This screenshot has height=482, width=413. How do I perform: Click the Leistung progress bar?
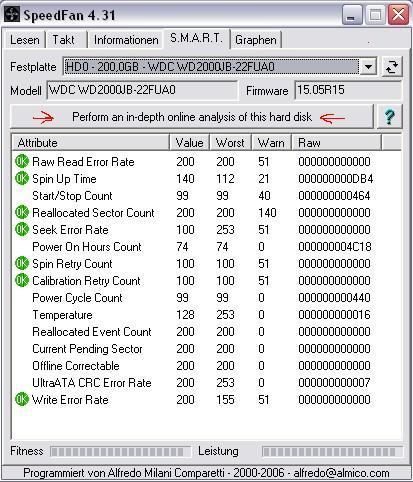[332, 452]
